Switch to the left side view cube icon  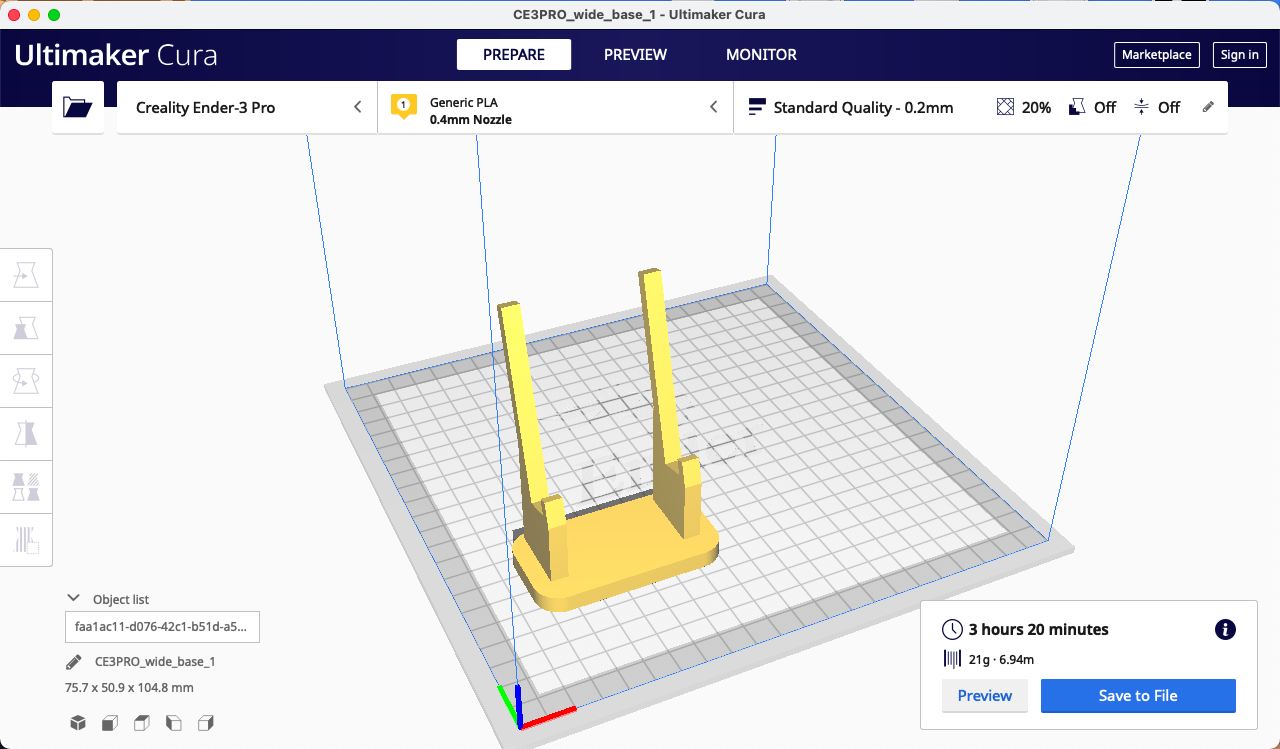point(174,723)
